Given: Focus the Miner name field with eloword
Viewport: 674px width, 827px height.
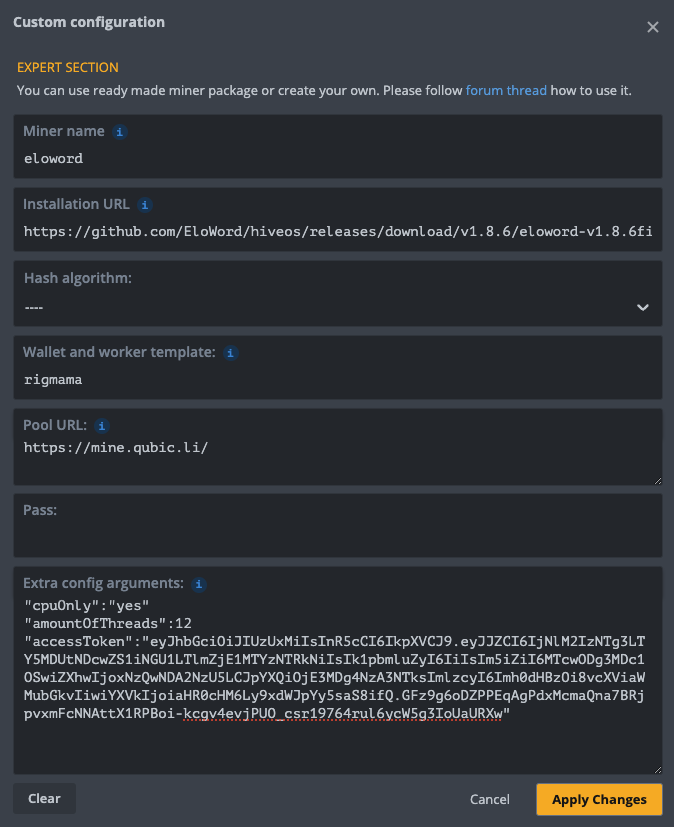Looking at the screenshot, I should [x=337, y=157].
